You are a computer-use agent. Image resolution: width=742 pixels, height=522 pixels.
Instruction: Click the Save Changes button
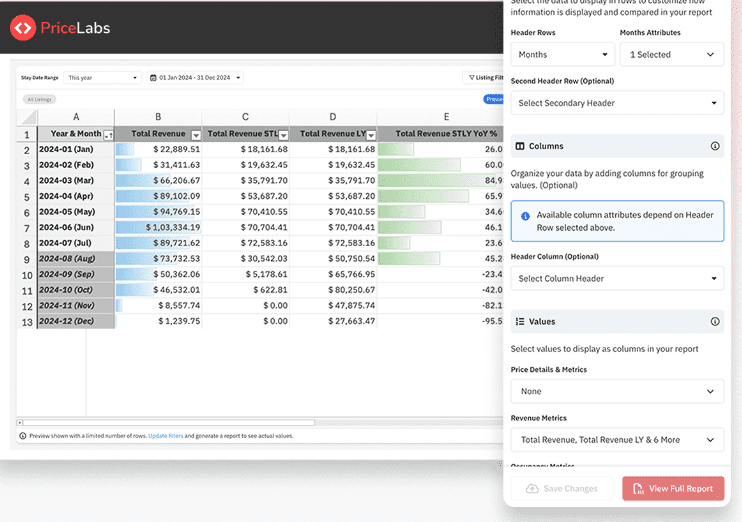562,488
